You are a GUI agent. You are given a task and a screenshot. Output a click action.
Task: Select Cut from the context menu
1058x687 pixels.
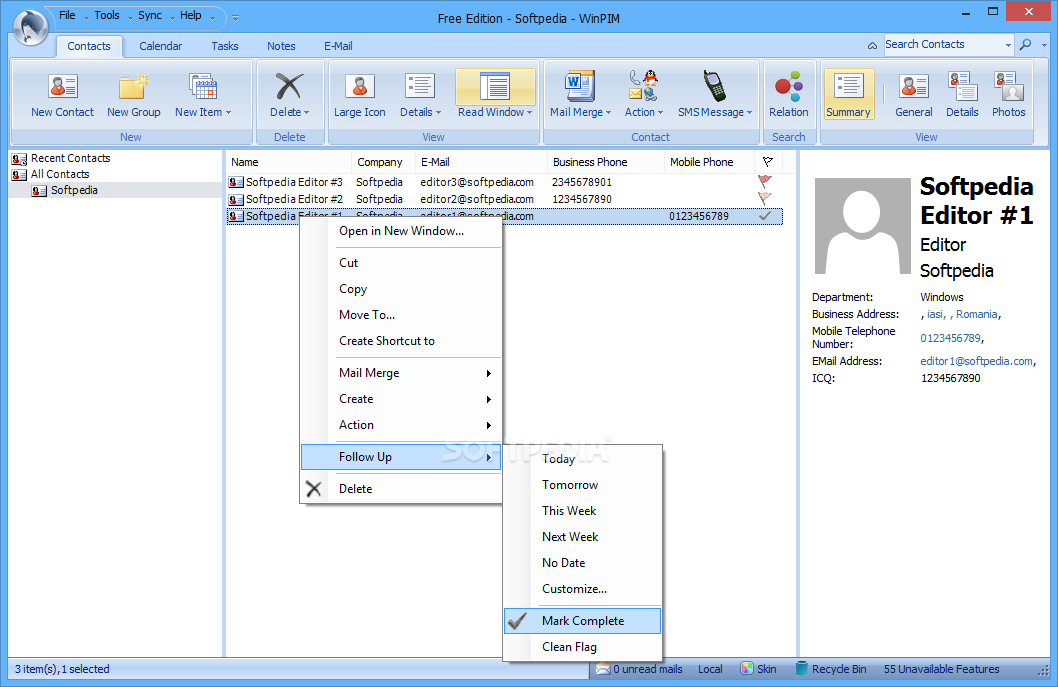(401, 263)
